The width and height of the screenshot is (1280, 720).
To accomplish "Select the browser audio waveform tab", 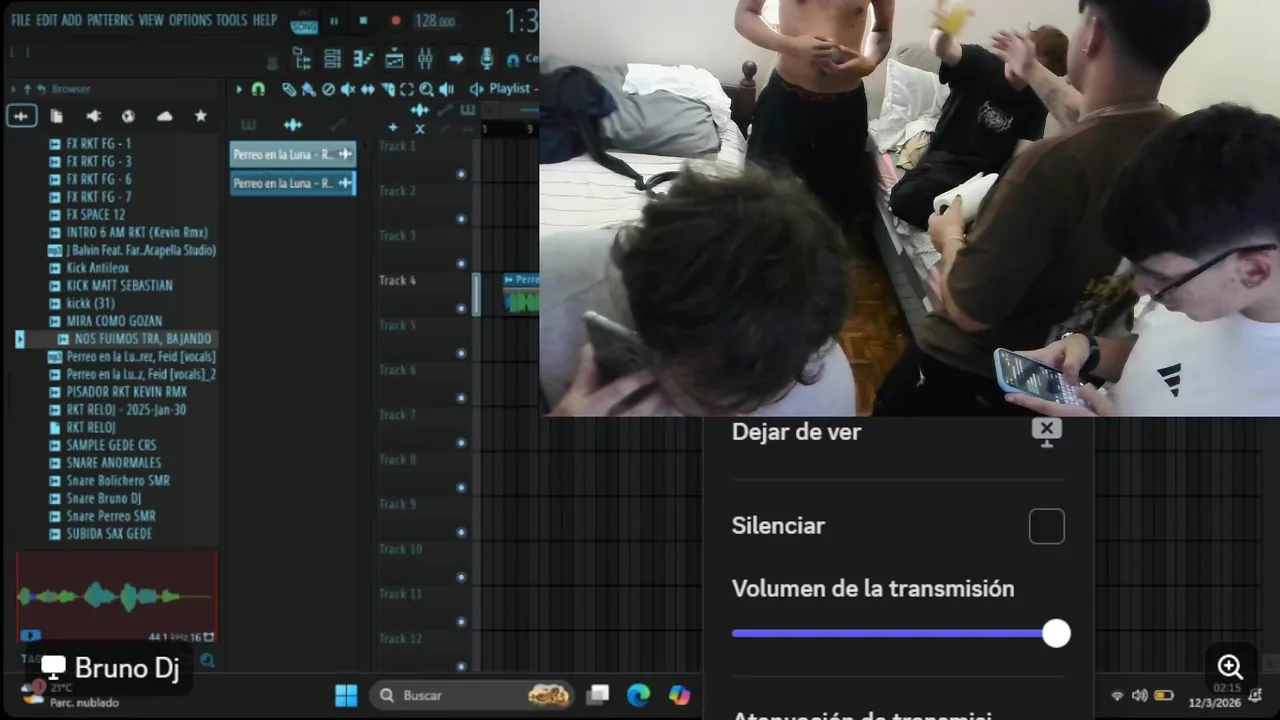I will 21,116.
